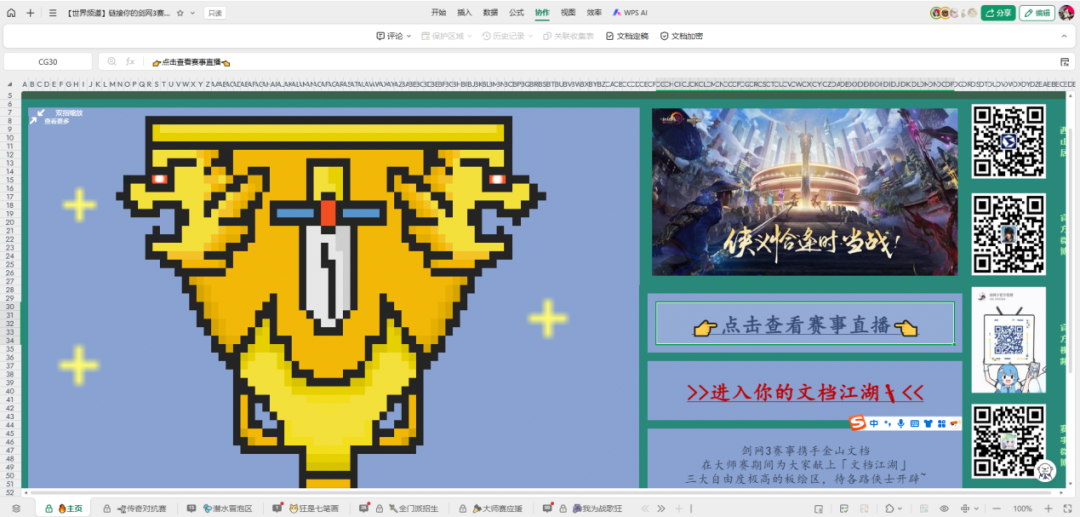Open the 插入 tab
The height and width of the screenshot is (517, 1080).
(464, 12)
